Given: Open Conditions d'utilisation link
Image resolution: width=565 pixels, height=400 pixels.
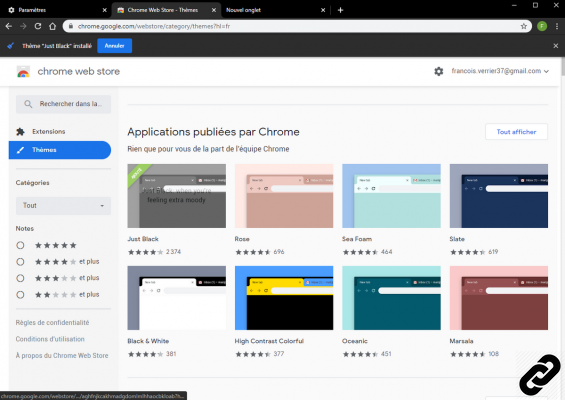Looking at the screenshot, I should point(50,339).
